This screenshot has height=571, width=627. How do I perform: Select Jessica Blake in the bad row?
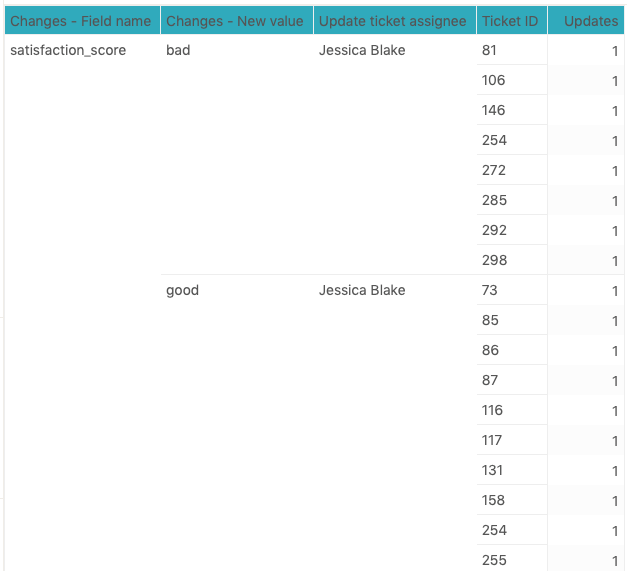pos(362,50)
